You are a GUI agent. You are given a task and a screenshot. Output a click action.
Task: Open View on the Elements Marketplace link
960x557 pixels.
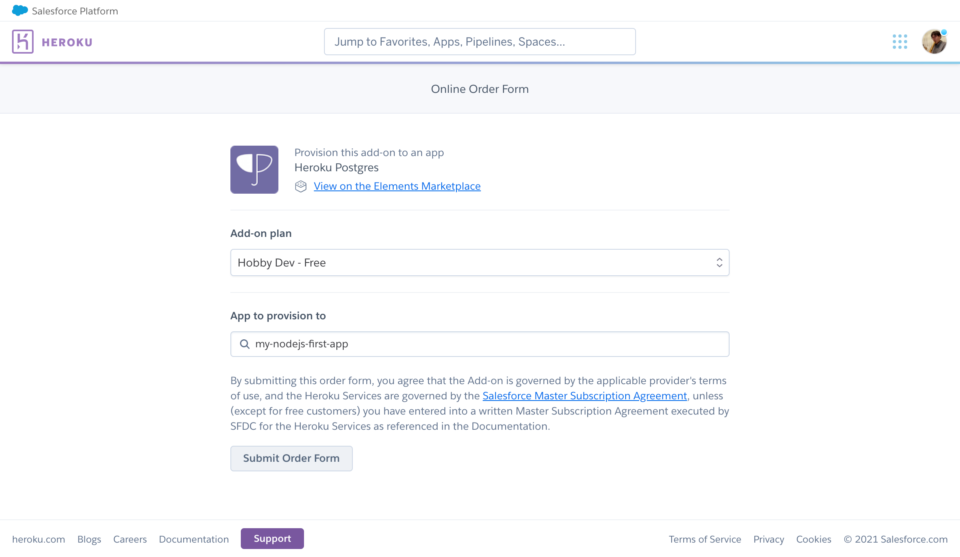point(397,186)
